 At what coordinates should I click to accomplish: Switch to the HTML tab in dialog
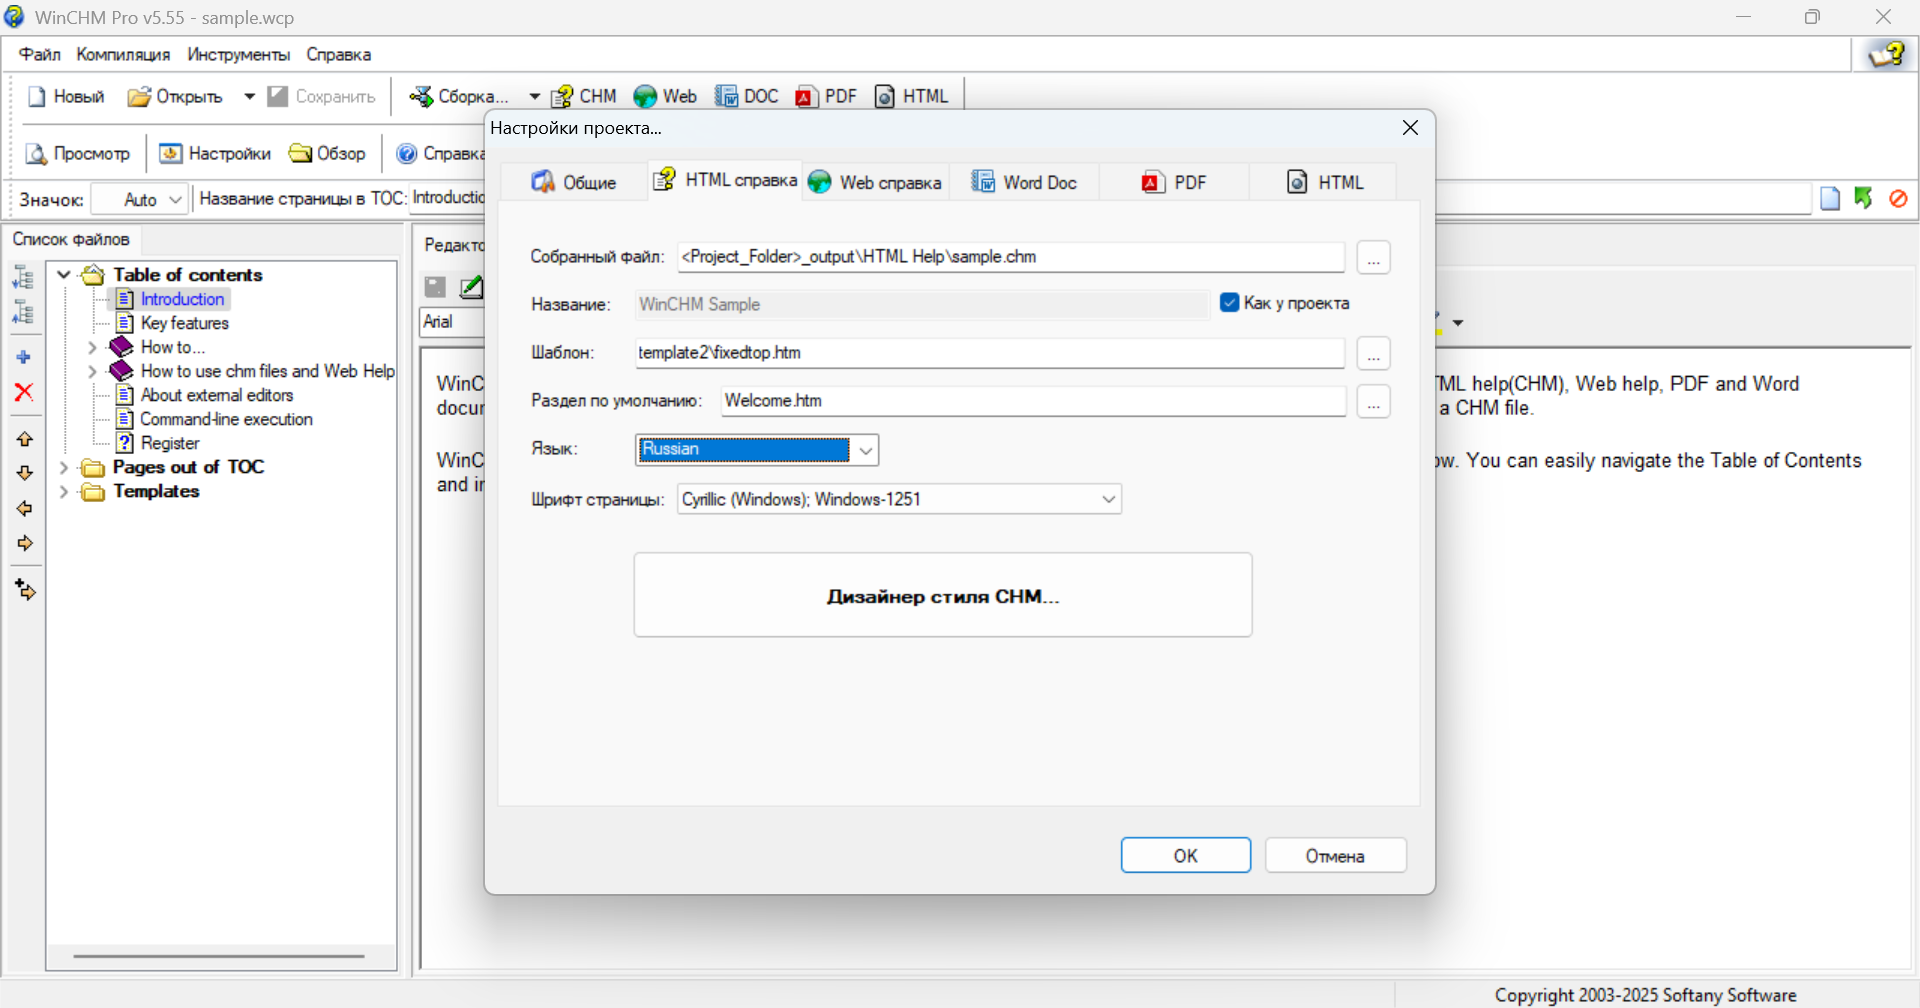pyautogui.click(x=1324, y=182)
